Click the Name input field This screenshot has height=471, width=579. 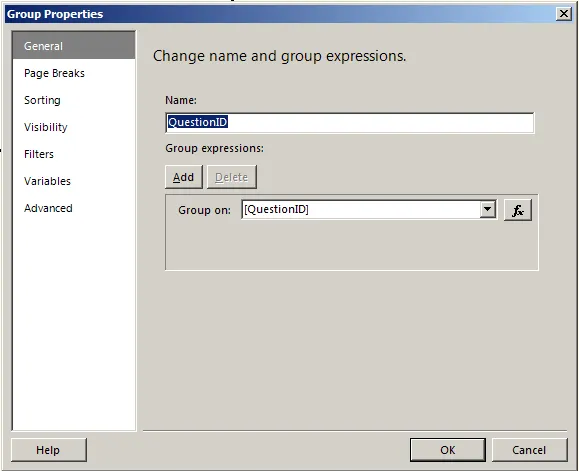pos(349,123)
